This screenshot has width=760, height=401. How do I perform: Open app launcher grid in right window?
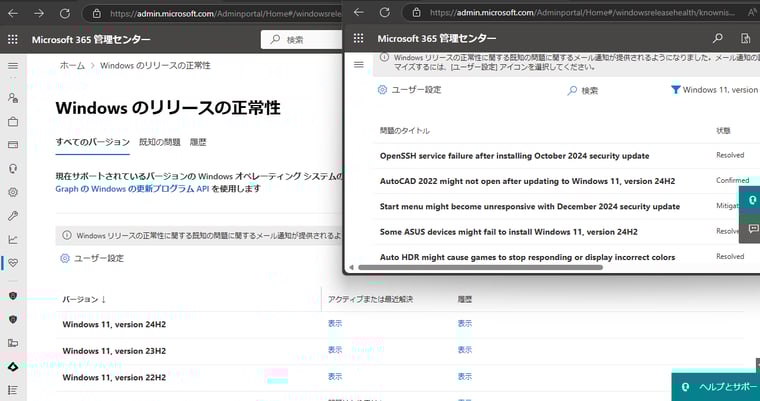coord(359,38)
